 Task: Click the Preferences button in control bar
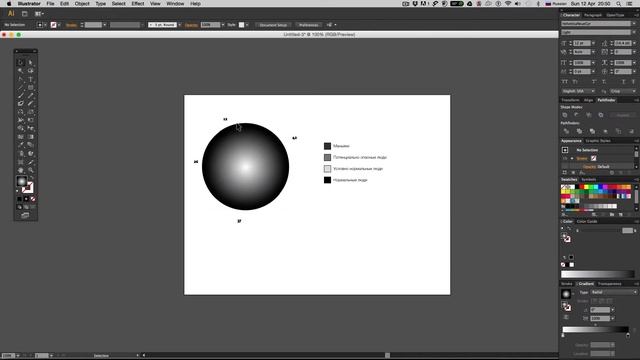308,25
